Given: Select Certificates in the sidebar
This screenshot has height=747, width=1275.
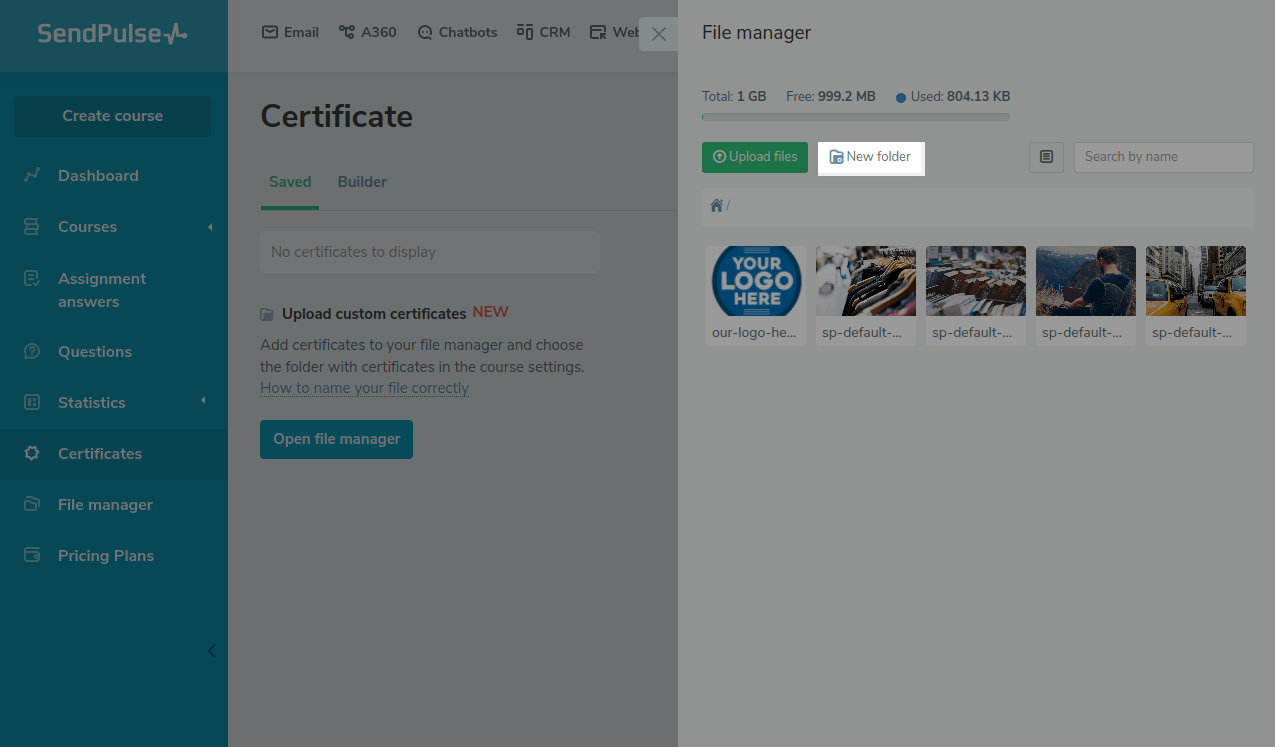Looking at the screenshot, I should [100, 453].
